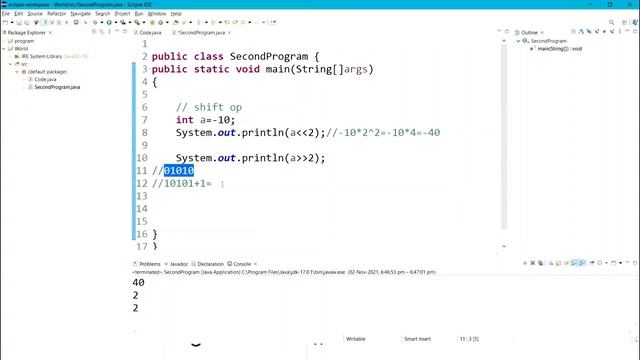Click Link with Editor in Package Explorer
Image resolution: width=640 pixels, height=360 pixels.
[101, 32]
